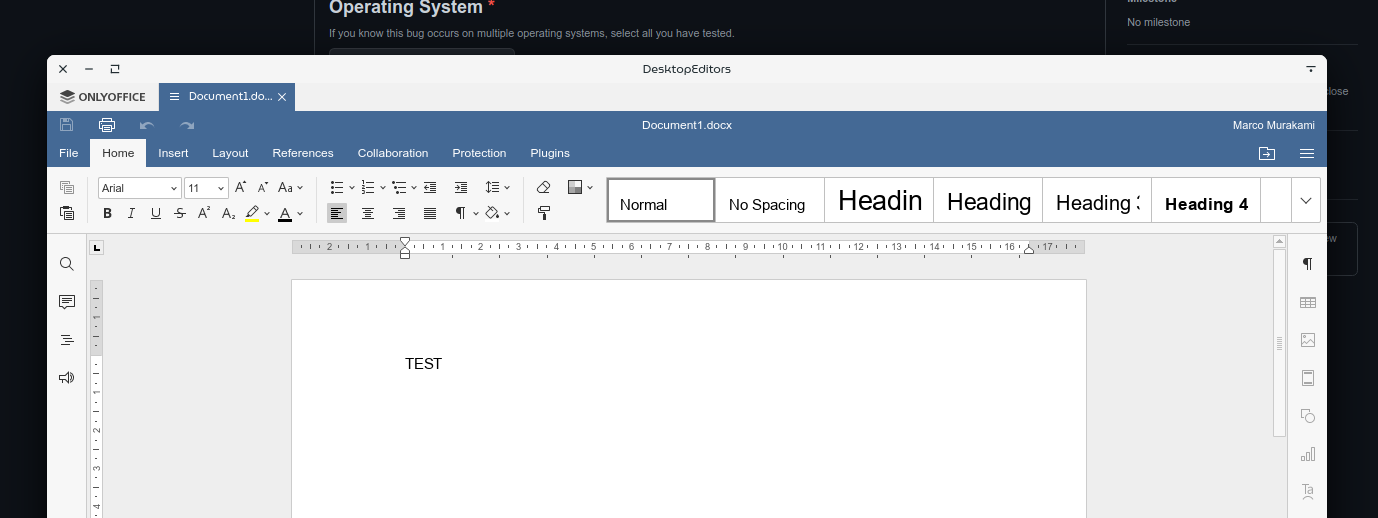Set align center
The height and width of the screenshot is (518, 1378).
[368, 213]
